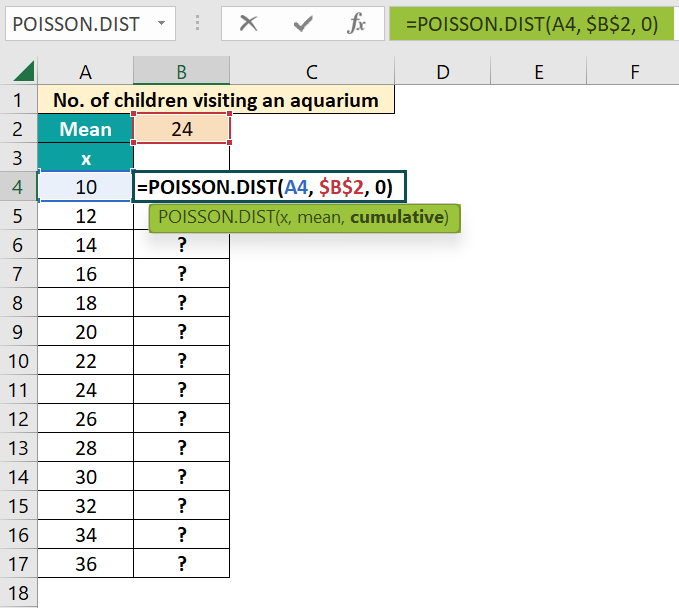Select row 4 header
This screenshot has width=679, height=608.
(x=18, y=187)
